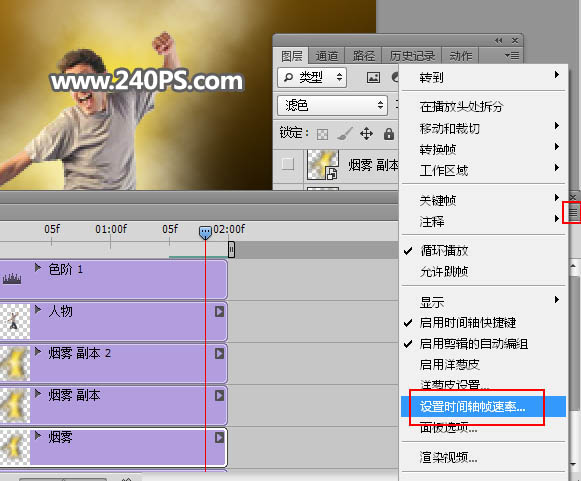Open the Layers panel flyout menu

click(x=512, y=56)
